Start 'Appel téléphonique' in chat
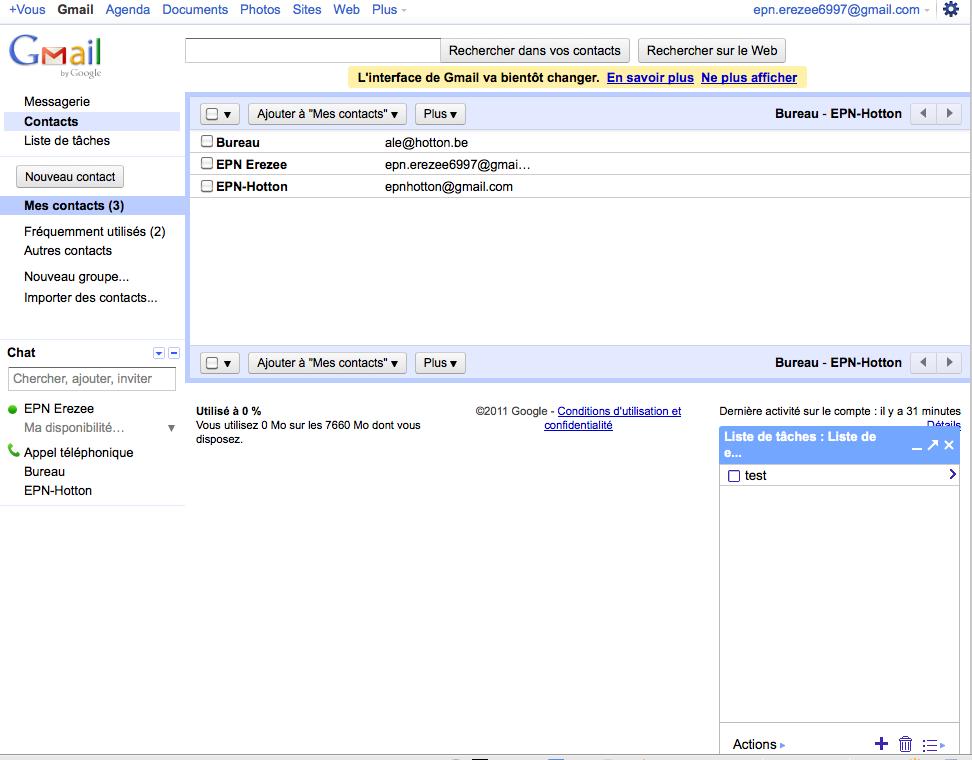Screen dimensions: 972x760 pyautogui.click(x=79, y=453)
